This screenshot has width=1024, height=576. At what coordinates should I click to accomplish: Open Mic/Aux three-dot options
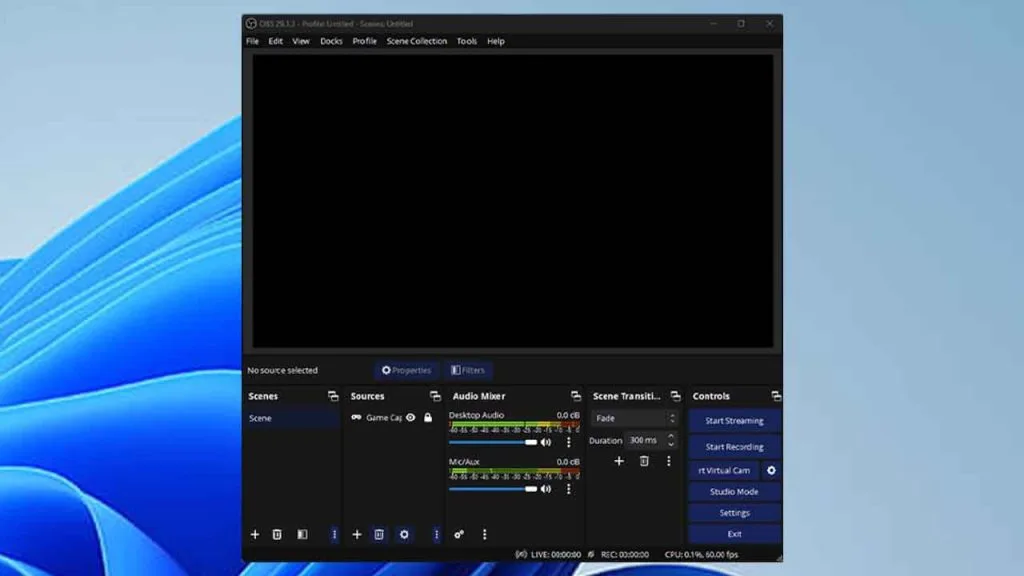569,488
